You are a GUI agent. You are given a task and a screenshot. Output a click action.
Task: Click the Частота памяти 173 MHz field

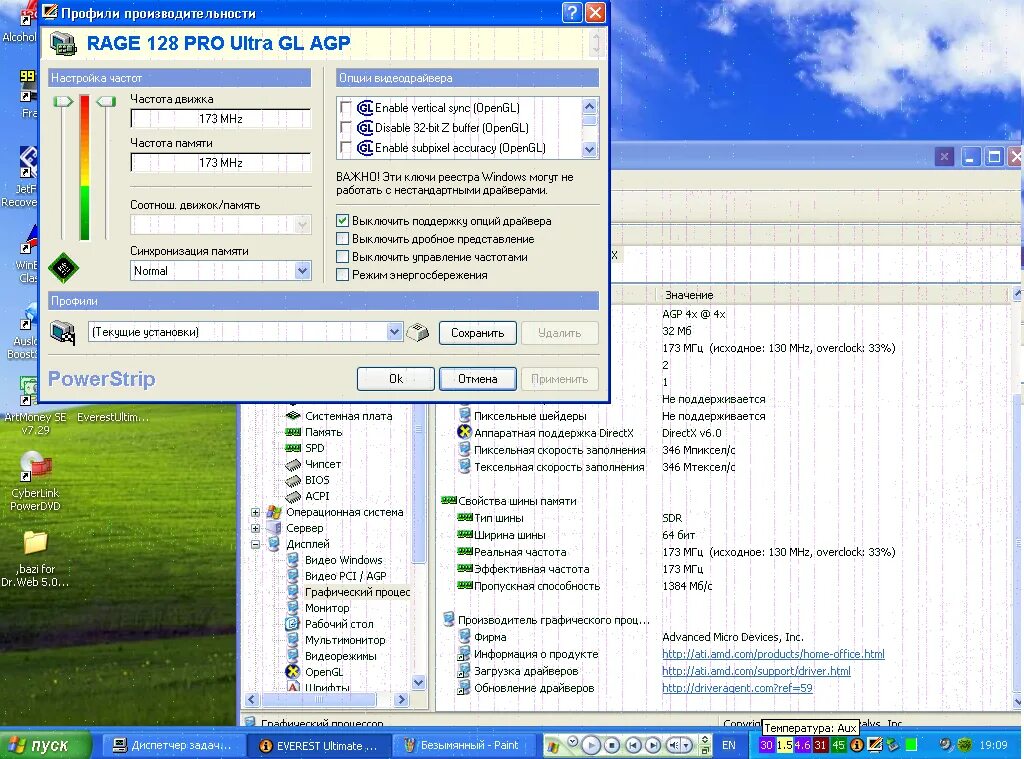click(x=221, y=163)
